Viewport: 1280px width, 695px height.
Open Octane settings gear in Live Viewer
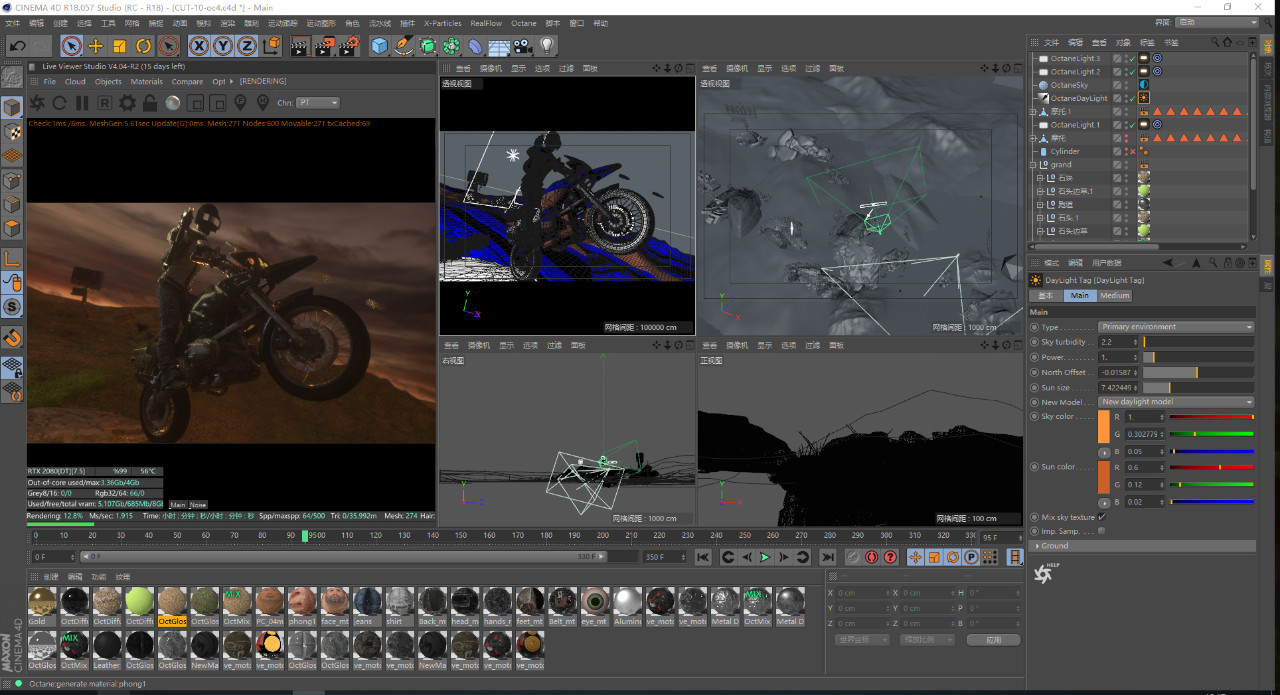coord(127,103)
